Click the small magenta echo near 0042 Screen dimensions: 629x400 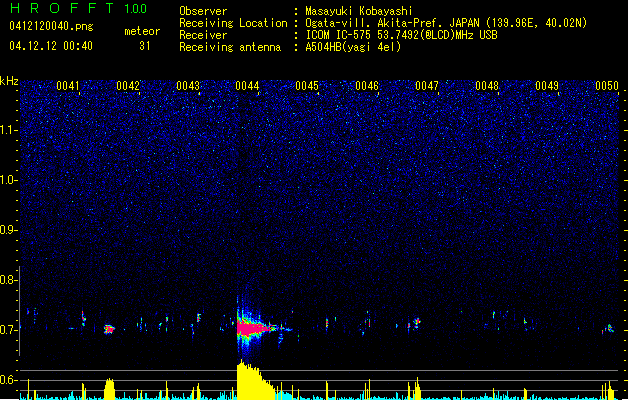coord(109,329)
